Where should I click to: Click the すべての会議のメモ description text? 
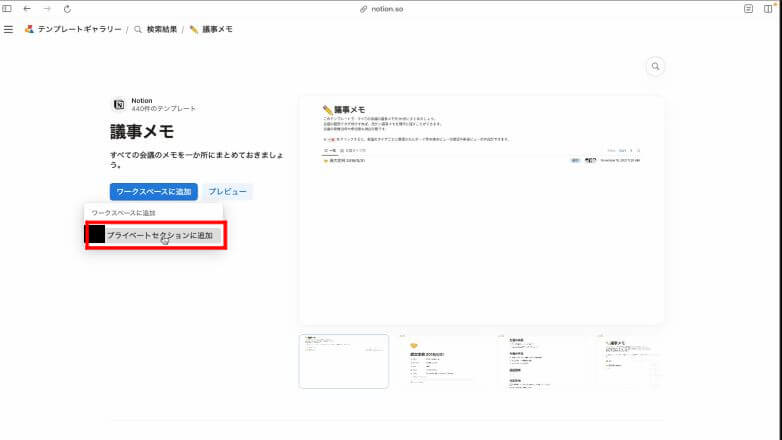click(196, 160)
